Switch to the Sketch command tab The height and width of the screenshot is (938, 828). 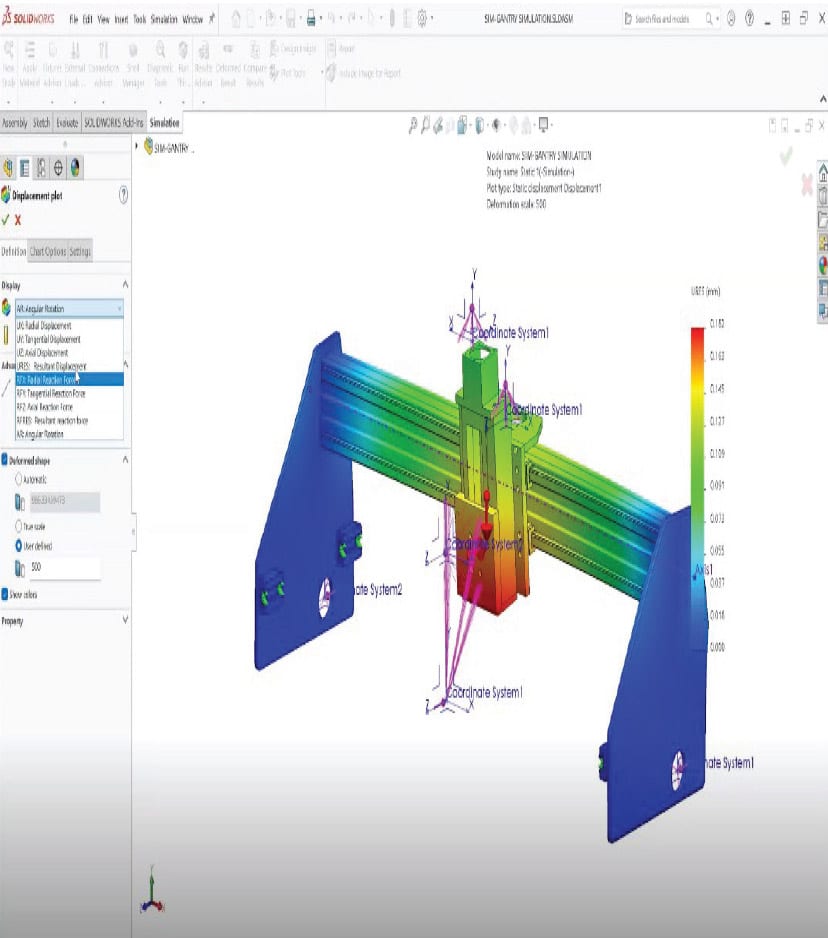click(x=41, y=123)
